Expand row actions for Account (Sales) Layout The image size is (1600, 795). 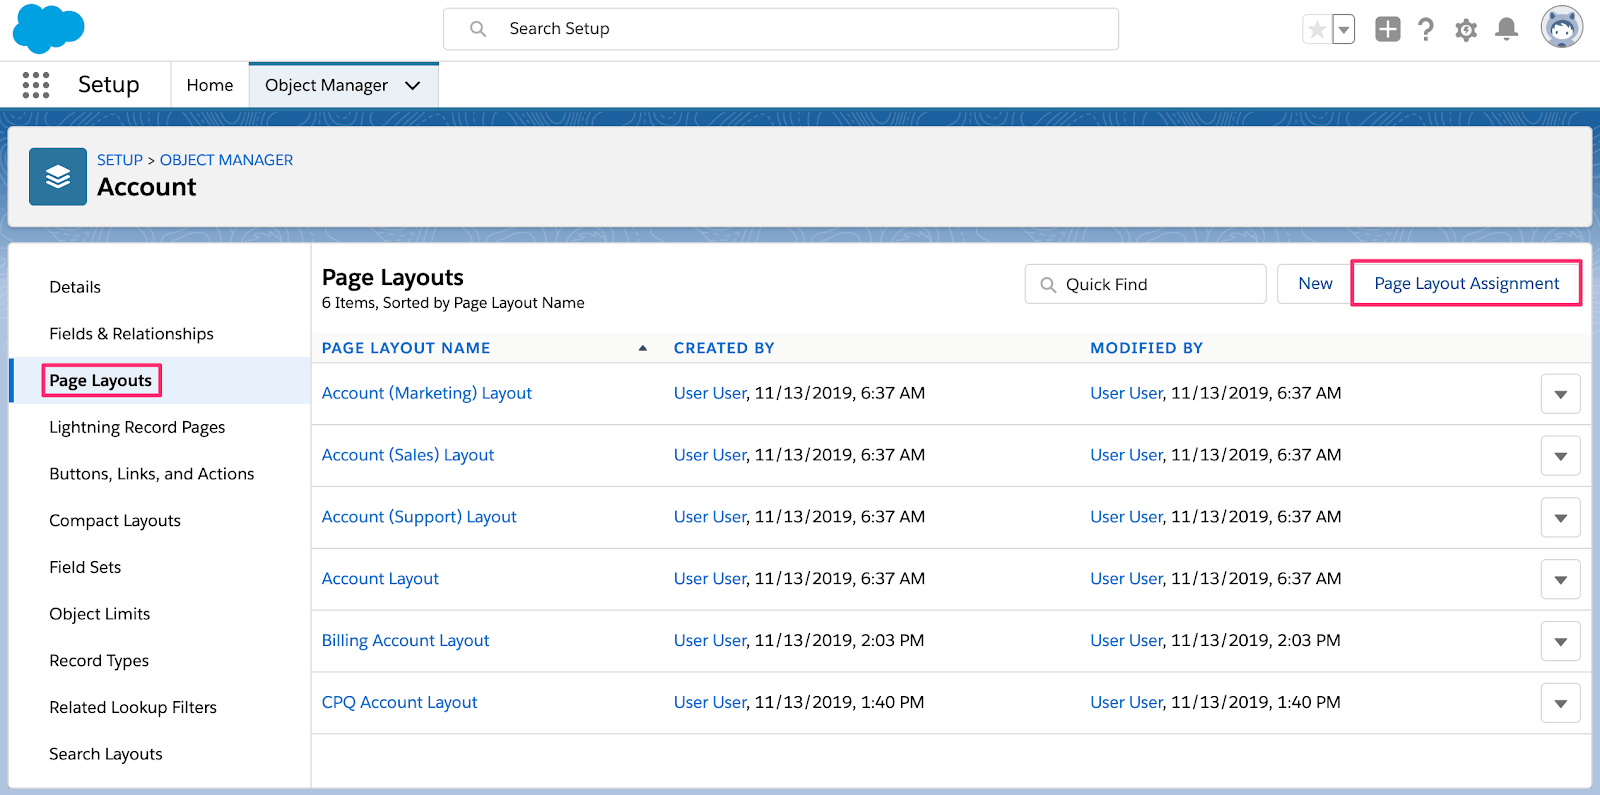tap(1560, 456)
